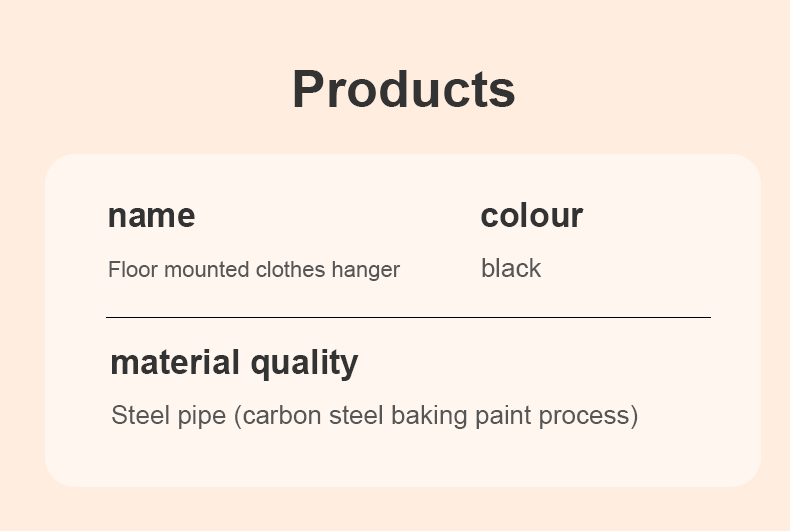Image resolution: width=790 pixels, height=531 pixels.
Task: Click the word quality in material heading
Action: coord(304,364)
